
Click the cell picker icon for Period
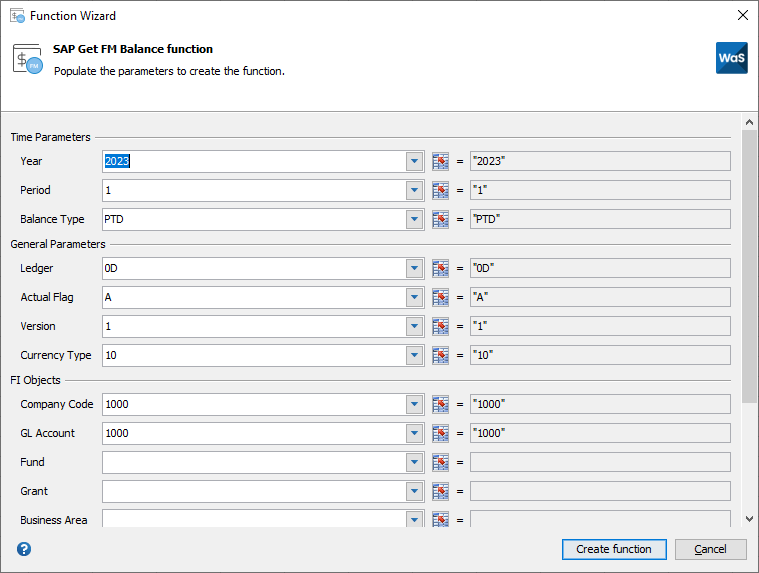(440, 190)
